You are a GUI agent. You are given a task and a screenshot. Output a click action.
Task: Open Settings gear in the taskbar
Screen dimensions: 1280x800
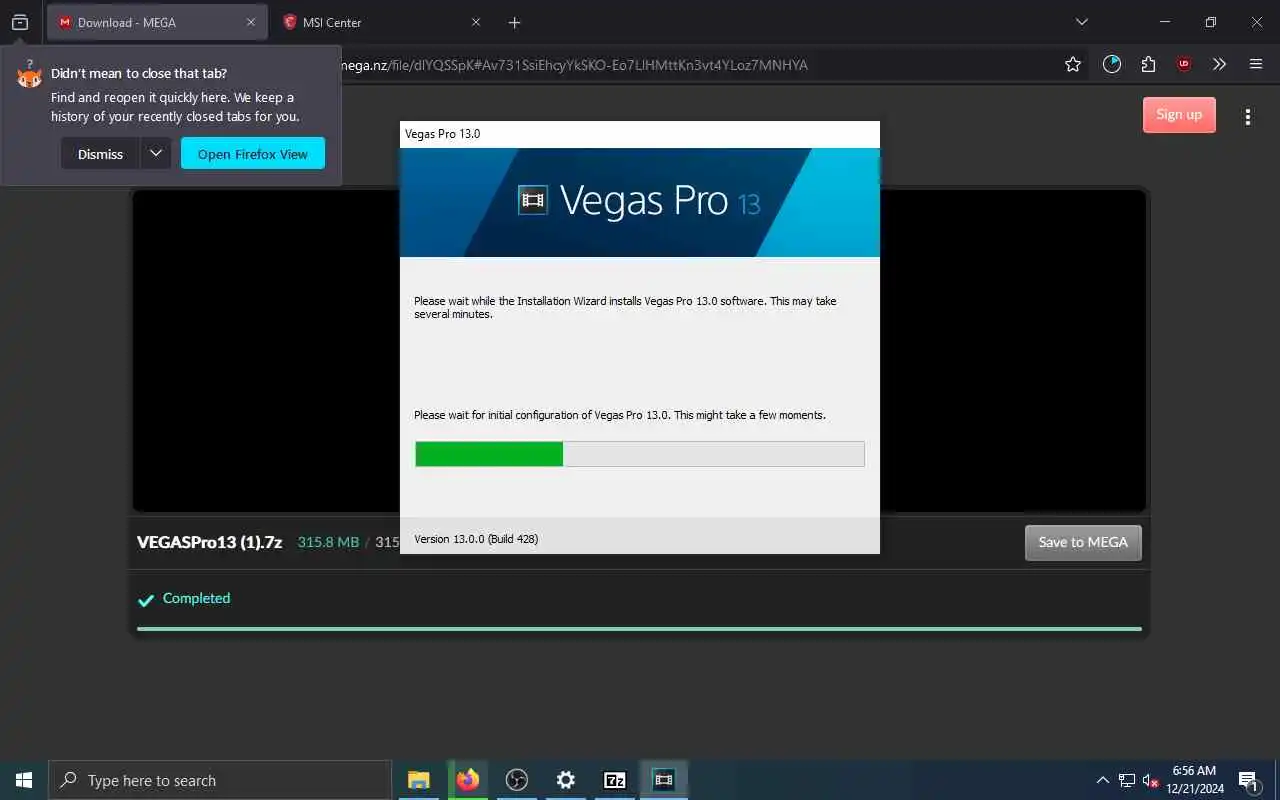pyautogui.click(x=566, y=780)
